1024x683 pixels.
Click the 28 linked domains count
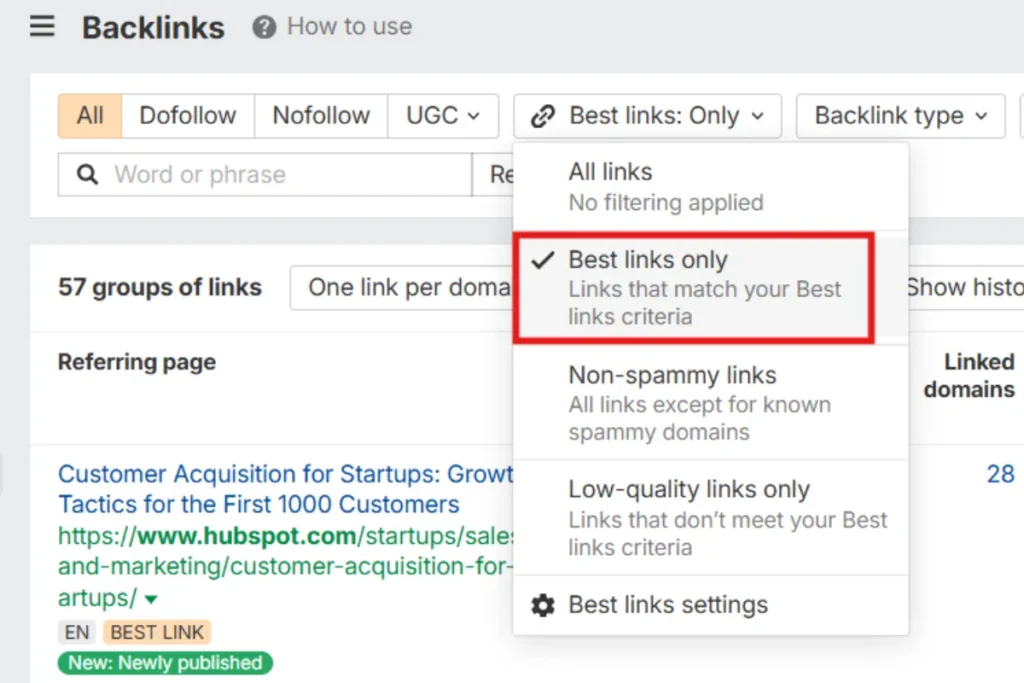point(999,474)
